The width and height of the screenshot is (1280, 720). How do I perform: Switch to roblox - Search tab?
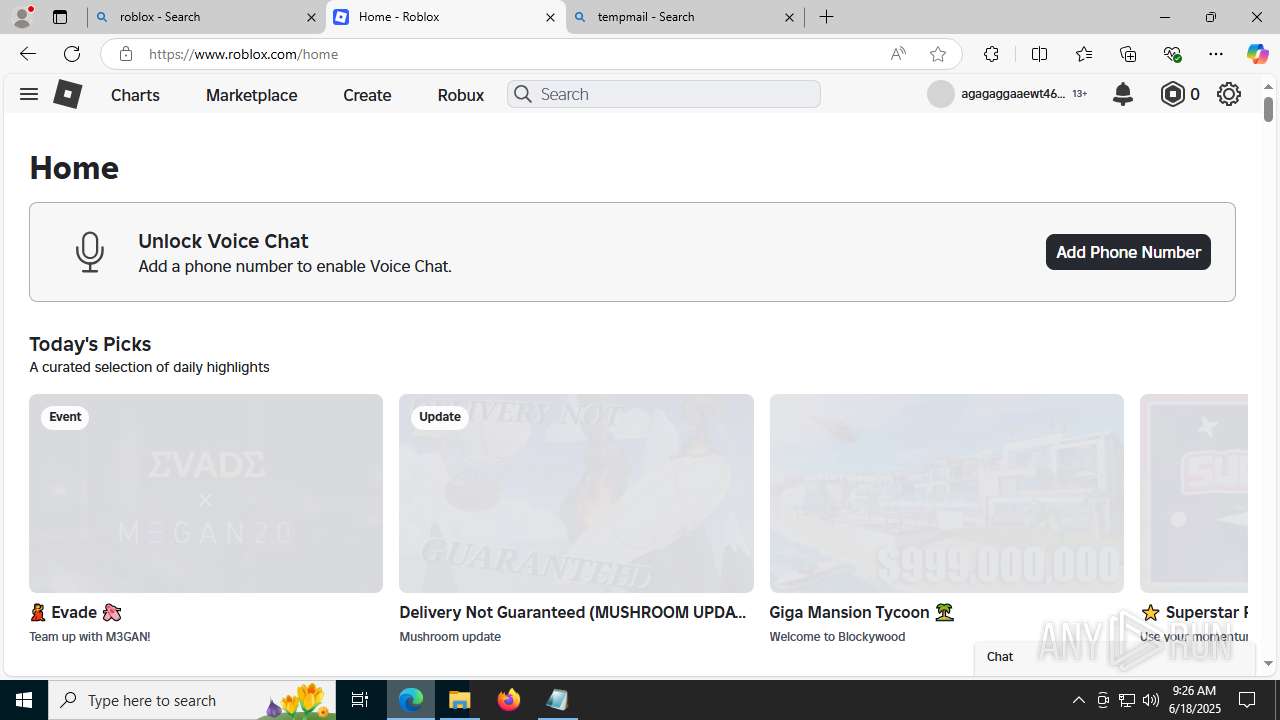(206, 17)
